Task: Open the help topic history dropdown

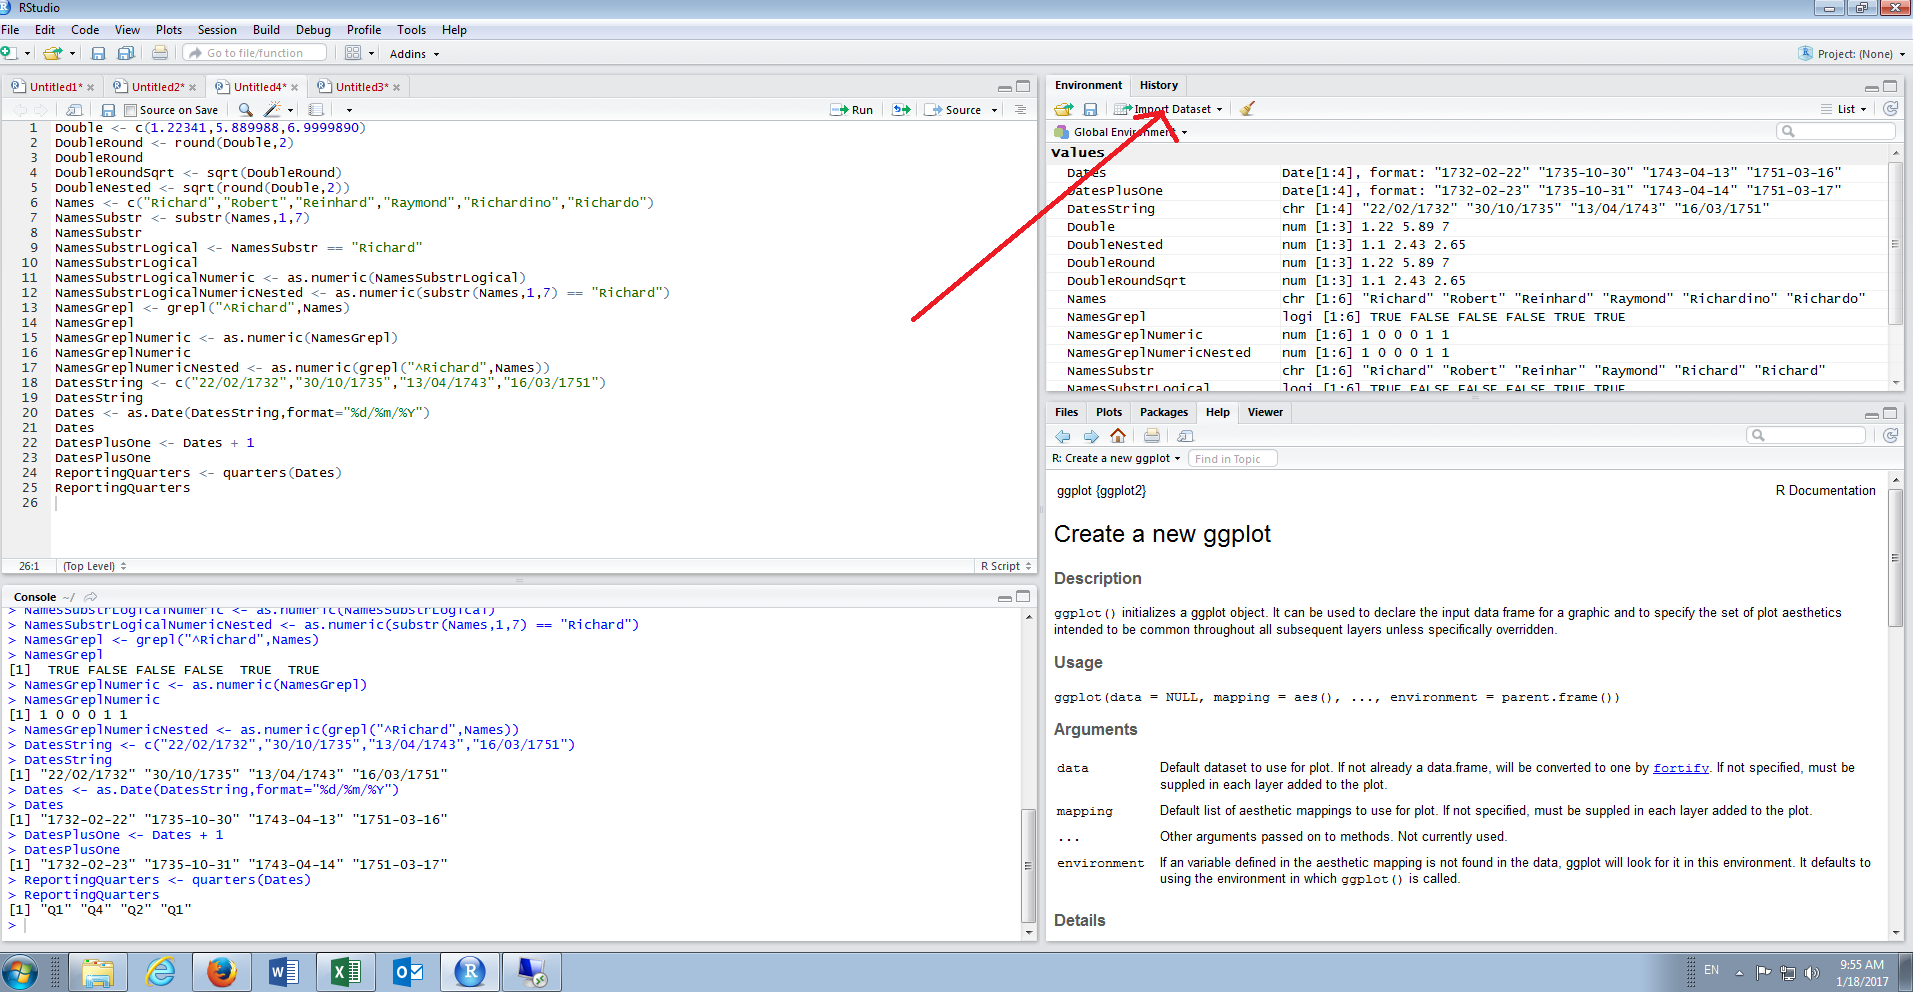Action: coord(1116,458)
